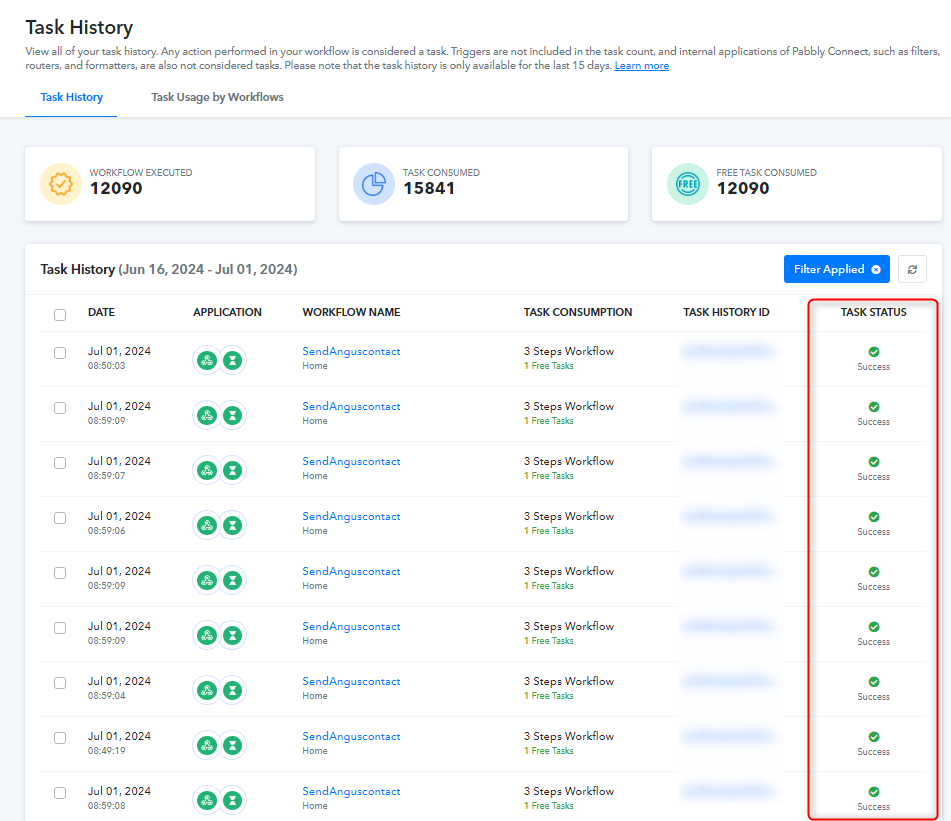The height and width of the screenshot is (821, 951).
Task: Tick the checkbox for the 08:50:03 row
Action: pyautogui.click(x=60, y=353)
